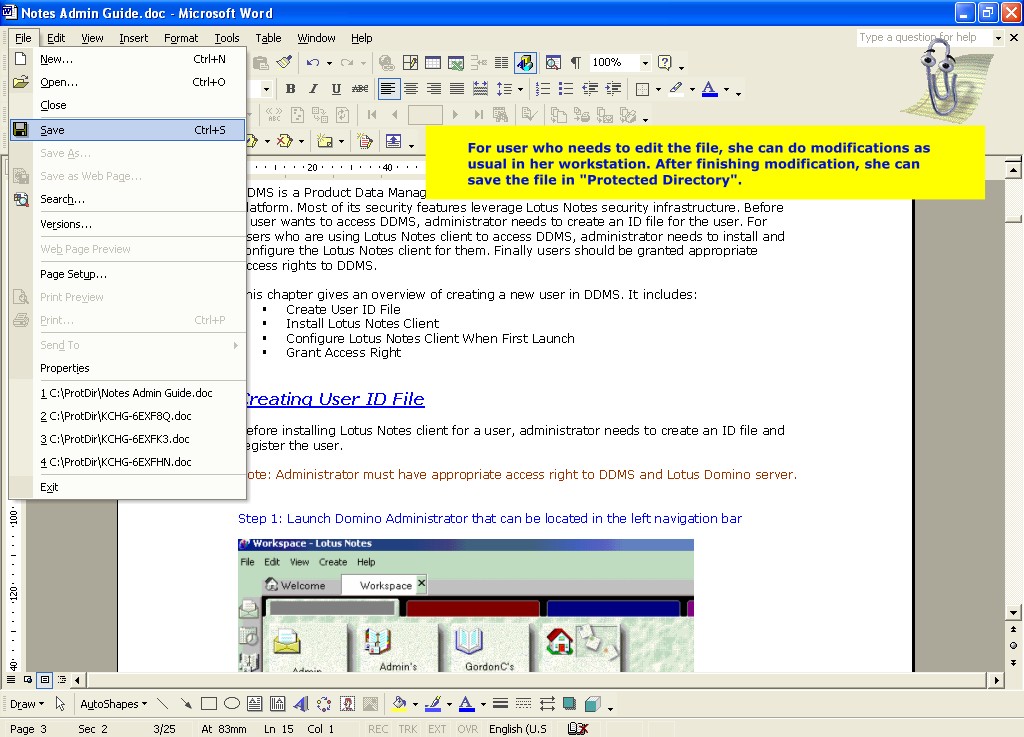Select the Rectangle drawing tool

tap(209, 704)
